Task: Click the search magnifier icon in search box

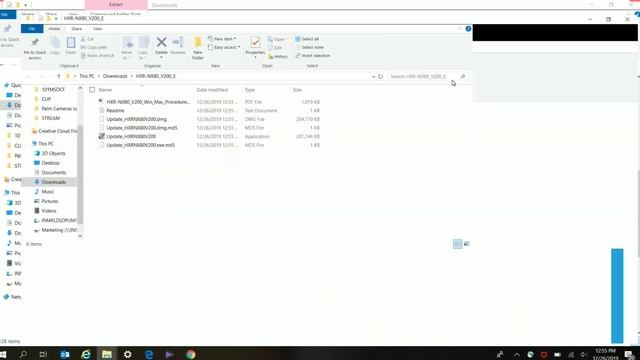Action: point(463,76)
